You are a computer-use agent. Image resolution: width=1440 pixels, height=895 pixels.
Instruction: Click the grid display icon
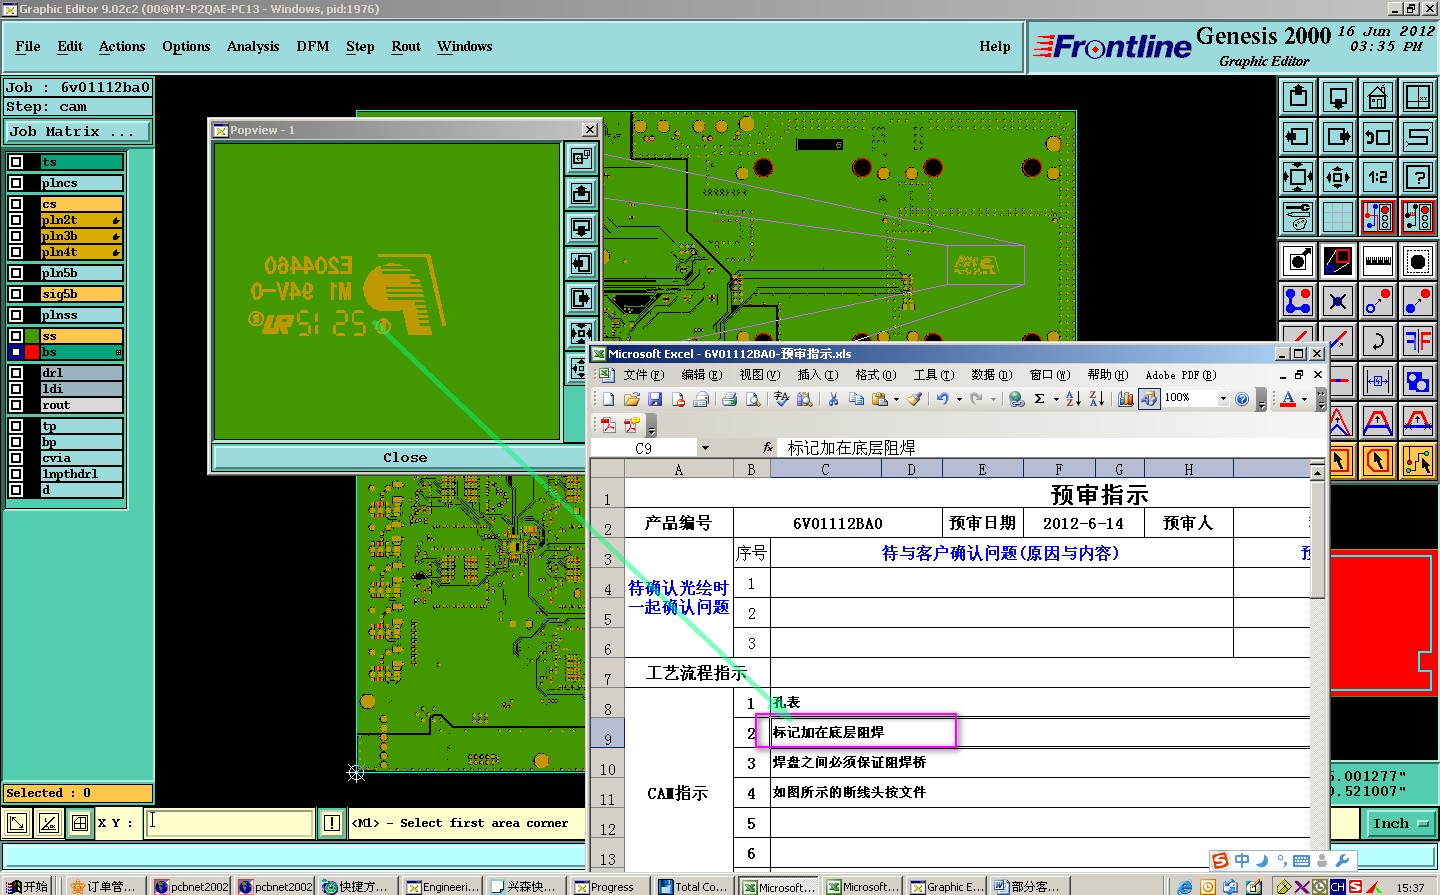1338,217
